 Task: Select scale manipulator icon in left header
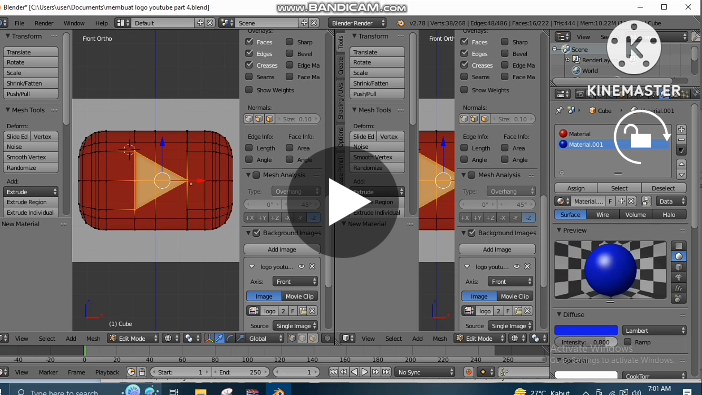click(240, 339)
